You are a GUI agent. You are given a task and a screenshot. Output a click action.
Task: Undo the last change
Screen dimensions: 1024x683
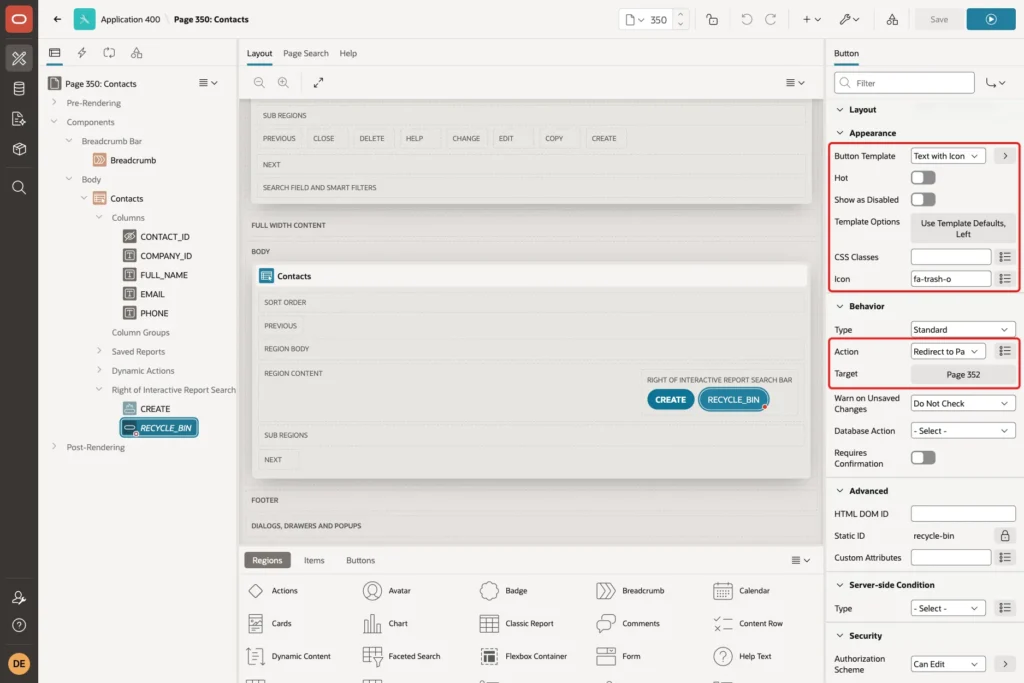[746, 20]
